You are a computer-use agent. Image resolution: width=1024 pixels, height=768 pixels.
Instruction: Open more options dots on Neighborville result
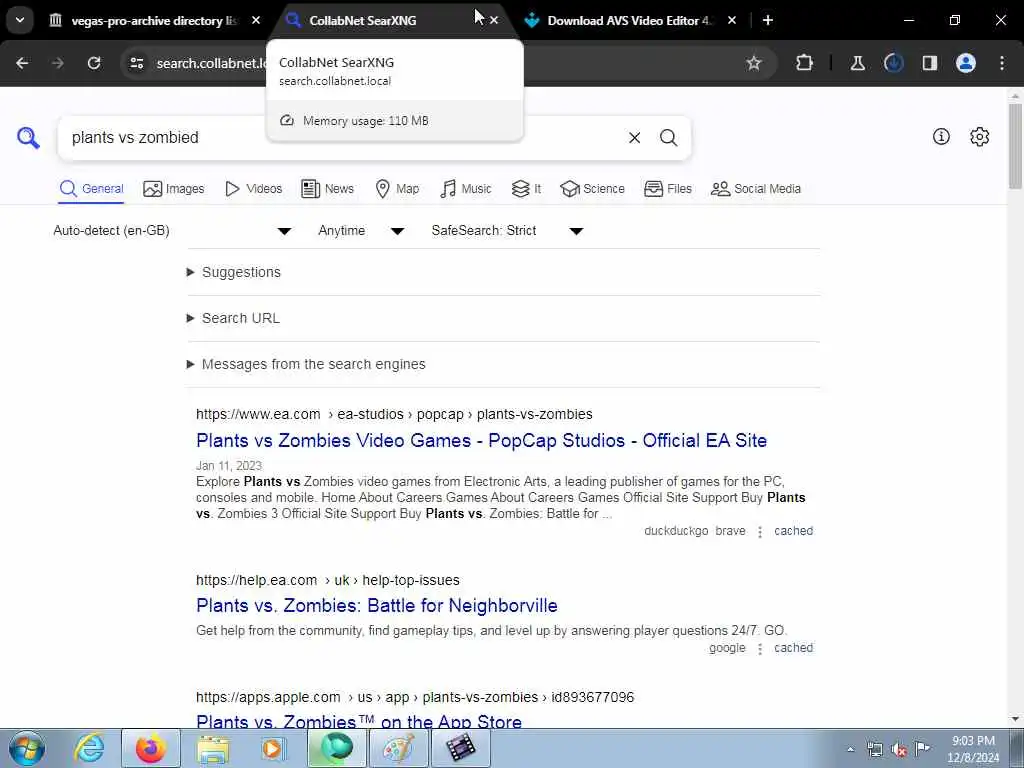(x=760, y=648)
